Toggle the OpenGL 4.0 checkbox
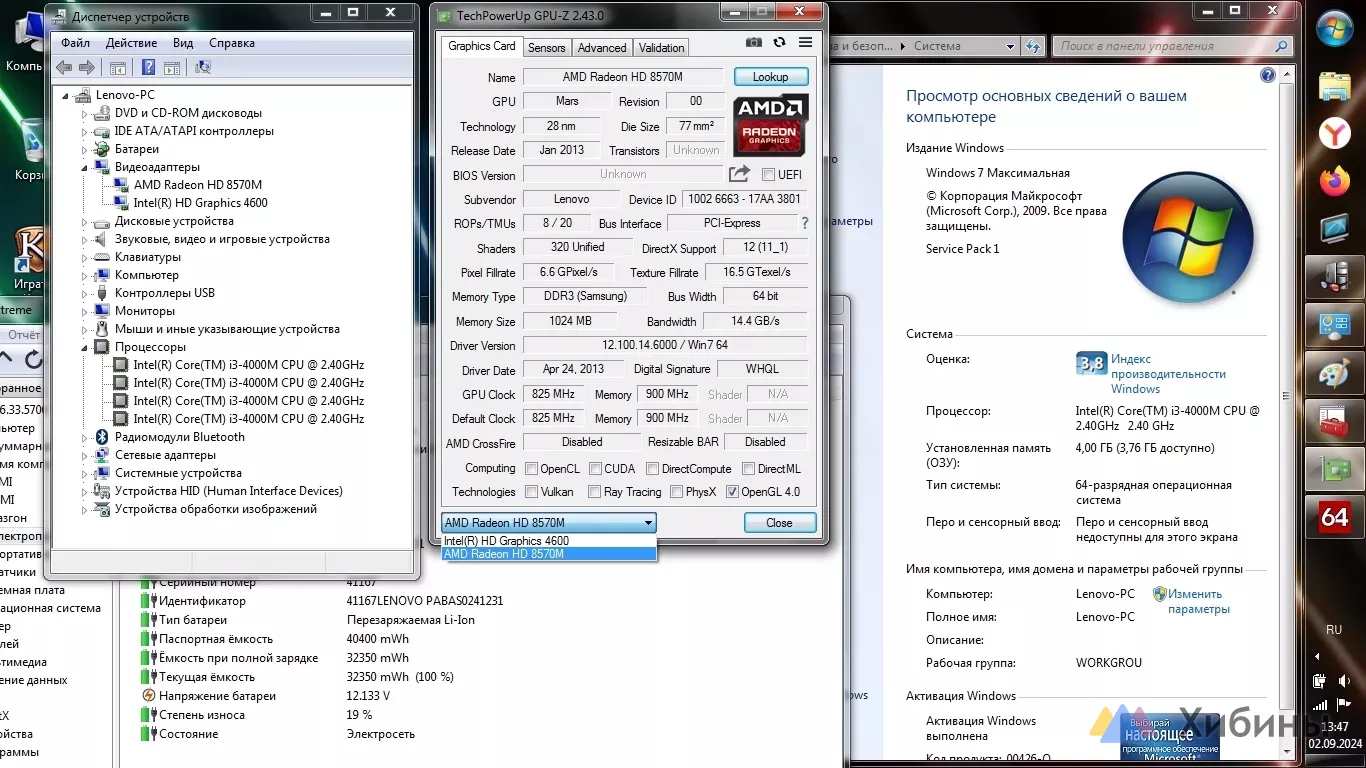This screenshot has height=768, width=1366. tap(732, 492)
